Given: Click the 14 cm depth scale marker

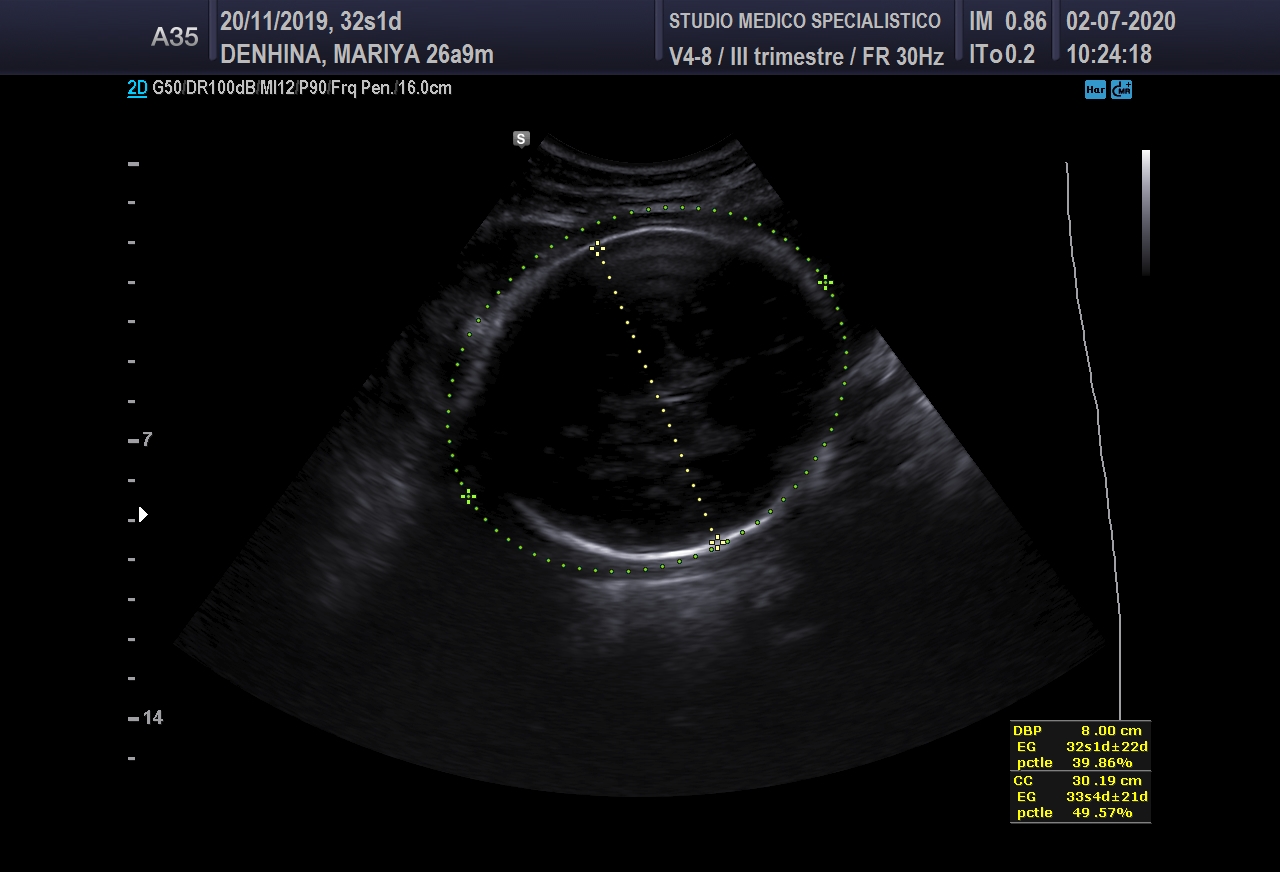Looking at the screenshot, I should [150, 718].
